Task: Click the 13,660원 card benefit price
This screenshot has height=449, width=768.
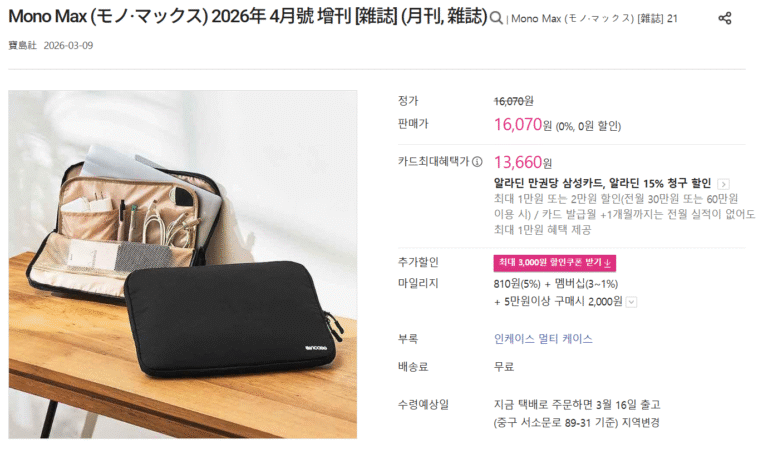Action: coord(523,162)
